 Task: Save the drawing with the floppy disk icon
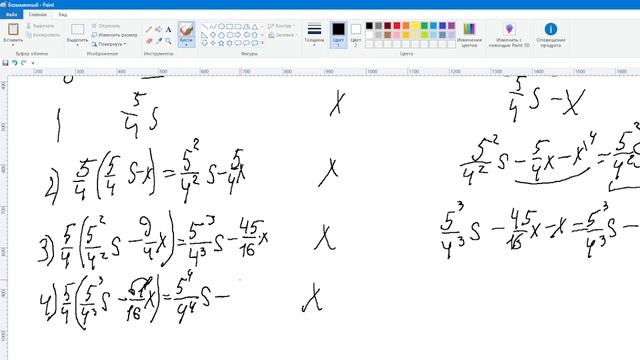tap(5, 63)
